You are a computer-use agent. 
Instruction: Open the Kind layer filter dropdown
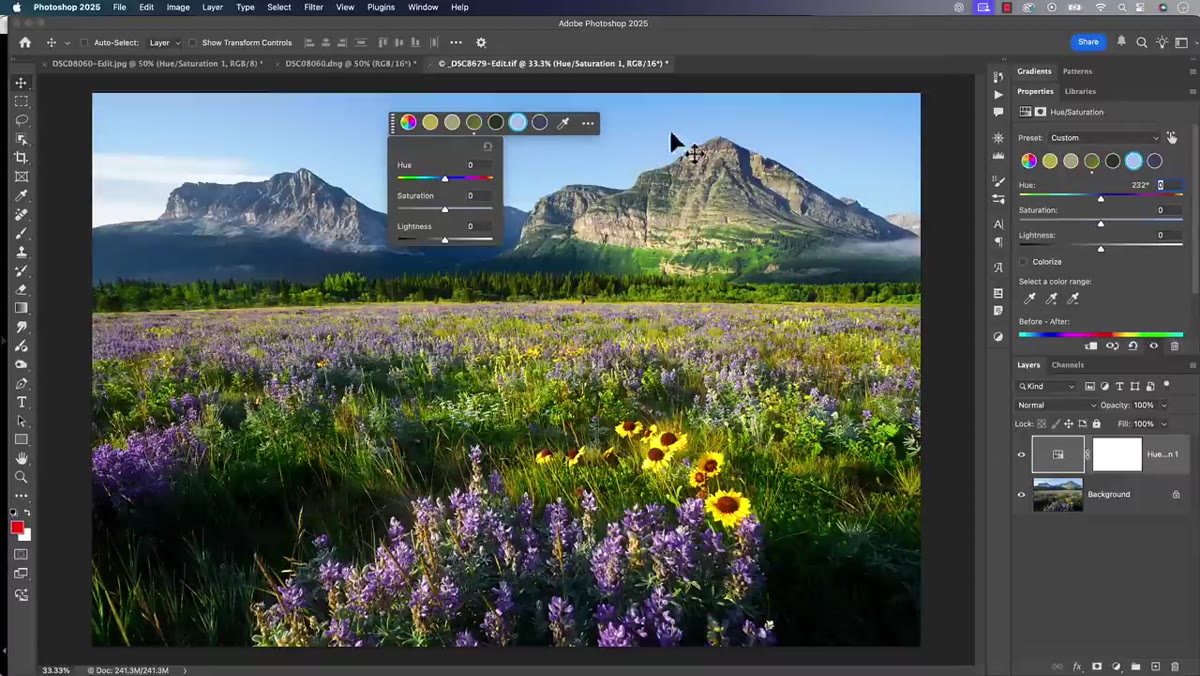point(1047,386)
